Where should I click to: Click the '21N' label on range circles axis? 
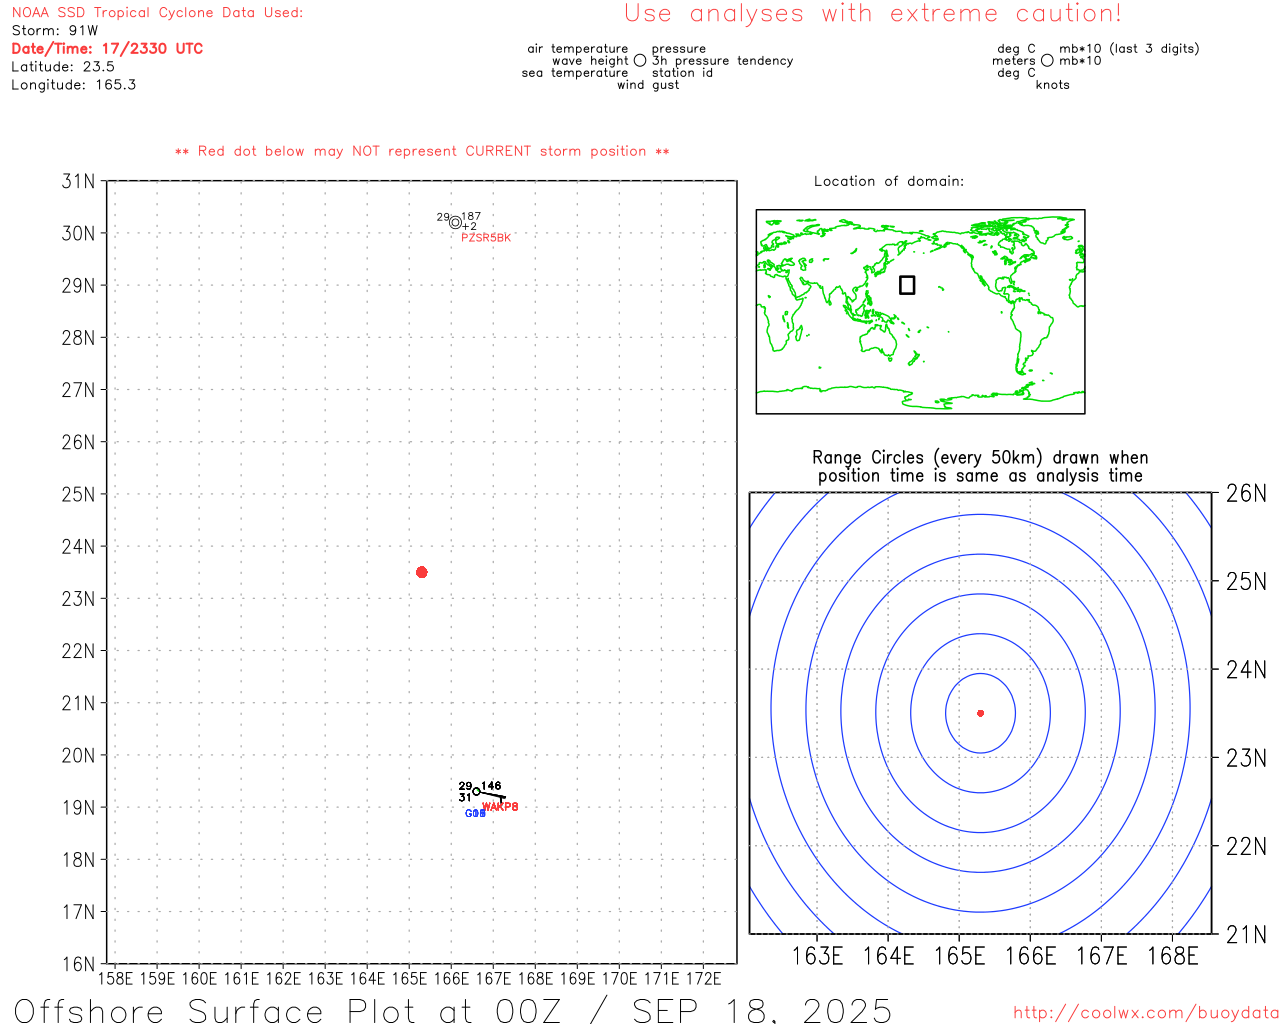[x=1246, y=935]
